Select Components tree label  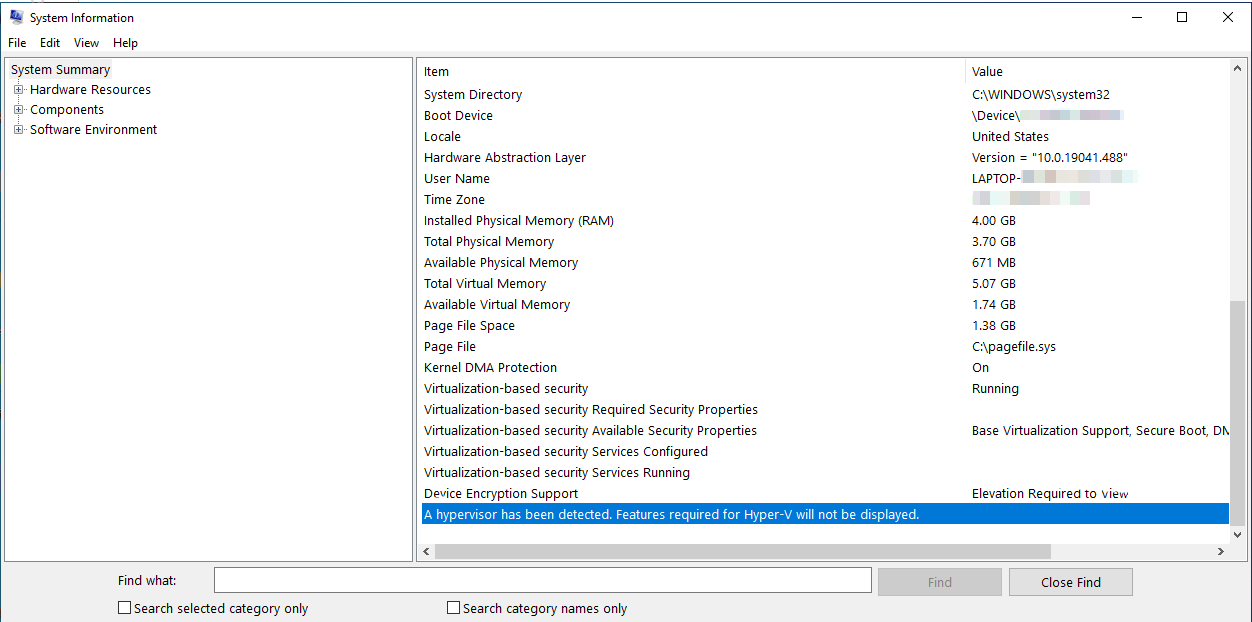click(67, 110)
